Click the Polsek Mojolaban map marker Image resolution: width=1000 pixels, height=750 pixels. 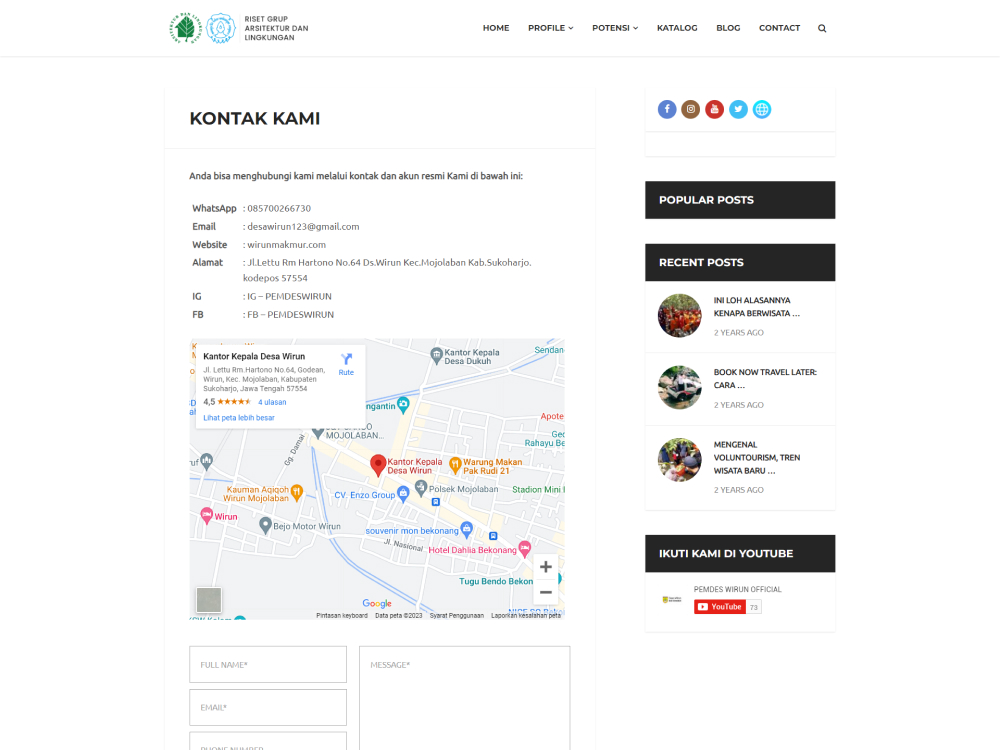click(x=421, y=489)
